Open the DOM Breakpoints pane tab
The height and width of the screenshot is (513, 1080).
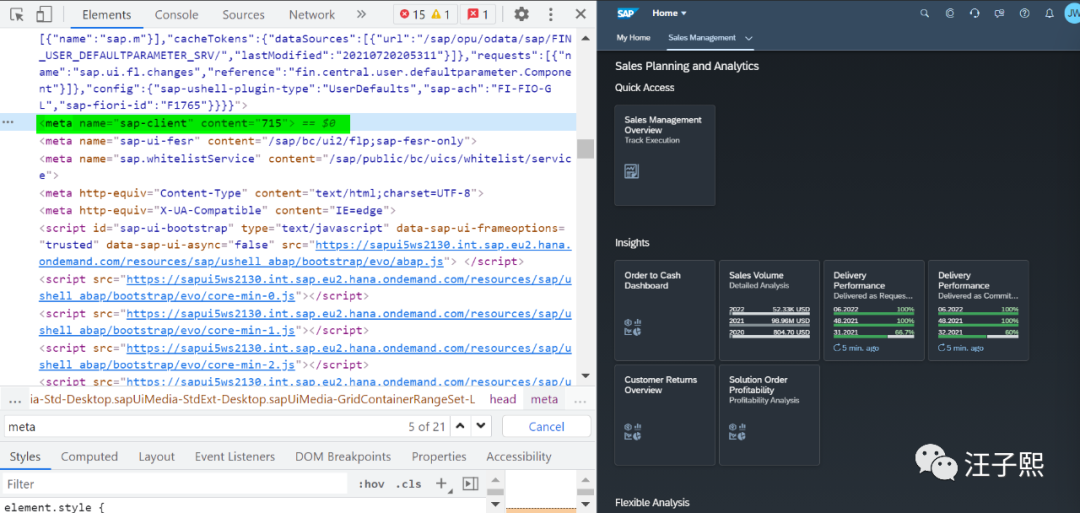pyautogui.click(x=343, y=457)
